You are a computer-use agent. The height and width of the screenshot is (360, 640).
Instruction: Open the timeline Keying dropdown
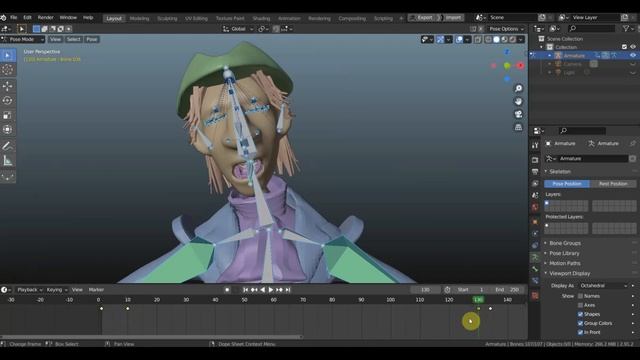(57, 290)
